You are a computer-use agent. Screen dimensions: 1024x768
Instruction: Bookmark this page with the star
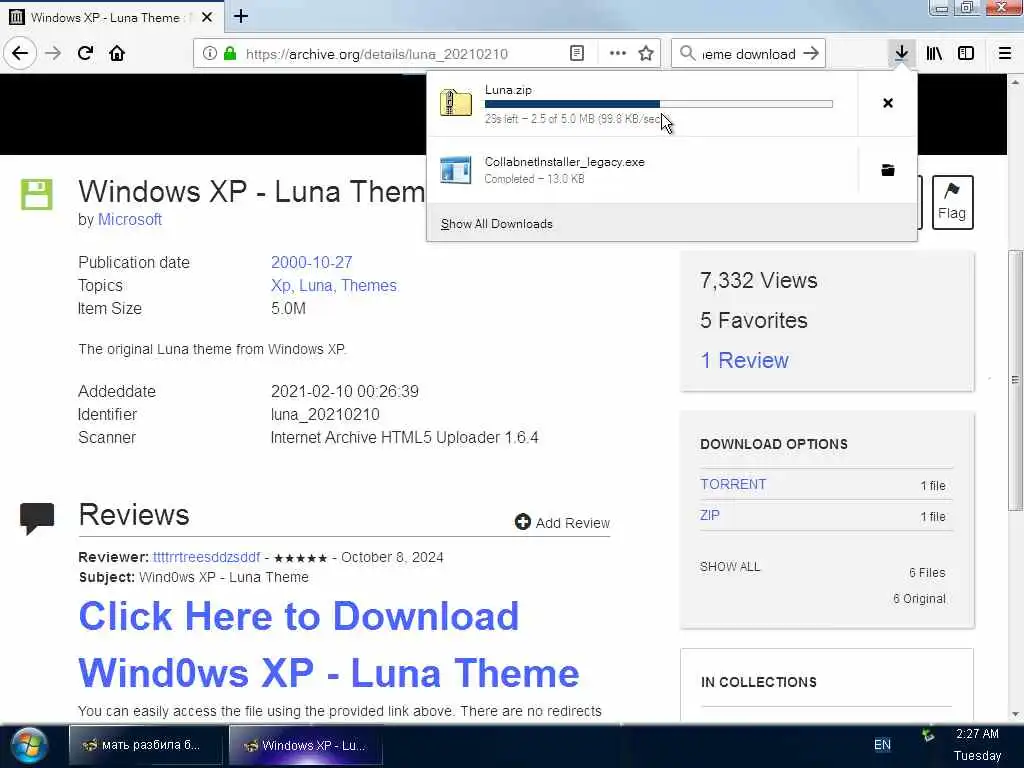click(x=646, y=54)
